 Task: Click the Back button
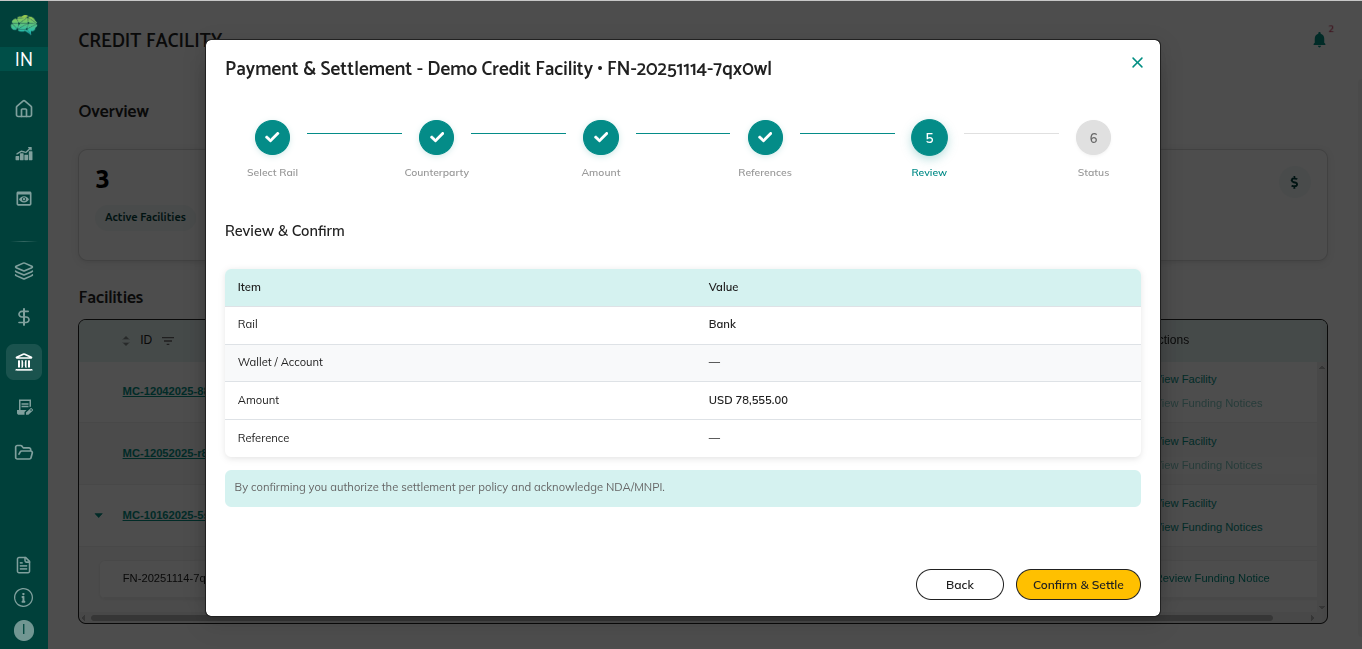point(959,585)
